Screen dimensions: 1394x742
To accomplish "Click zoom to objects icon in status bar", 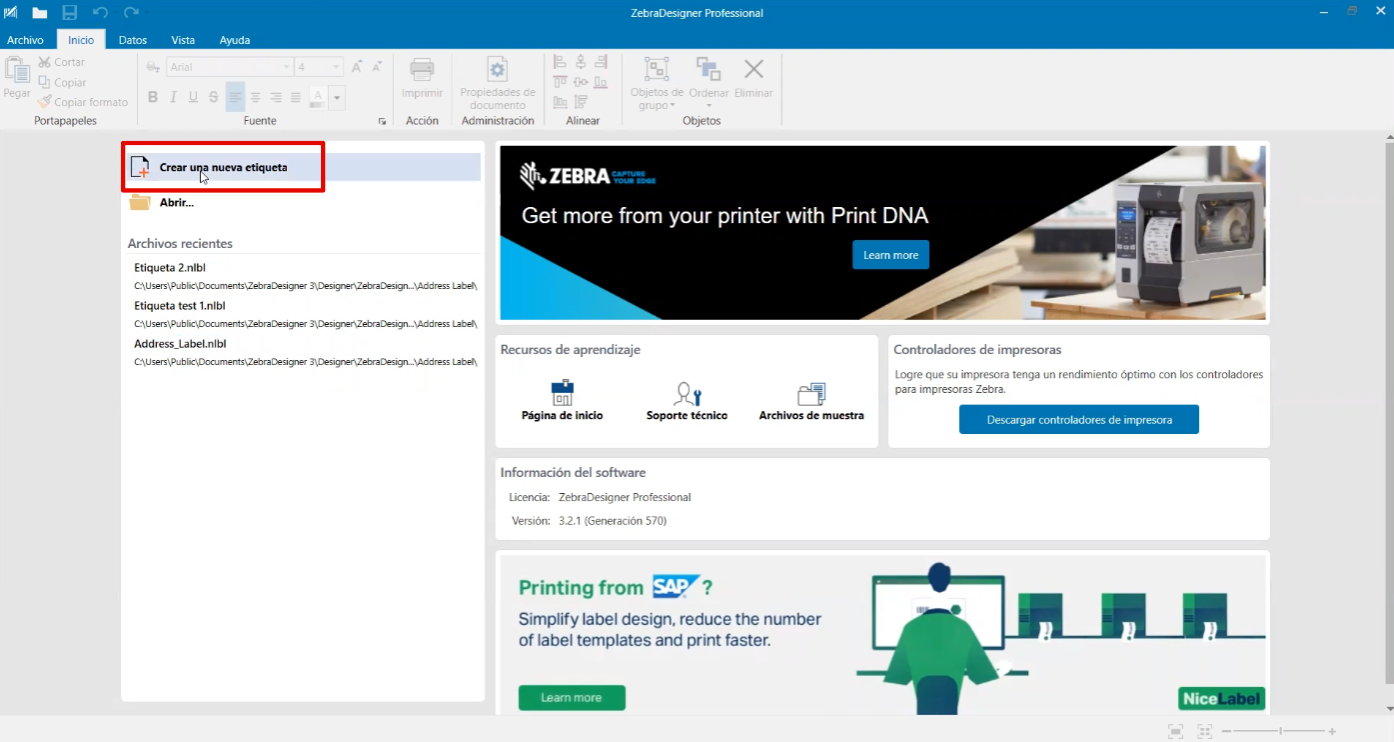I will pyautogui.click(x=1205, y=732).
